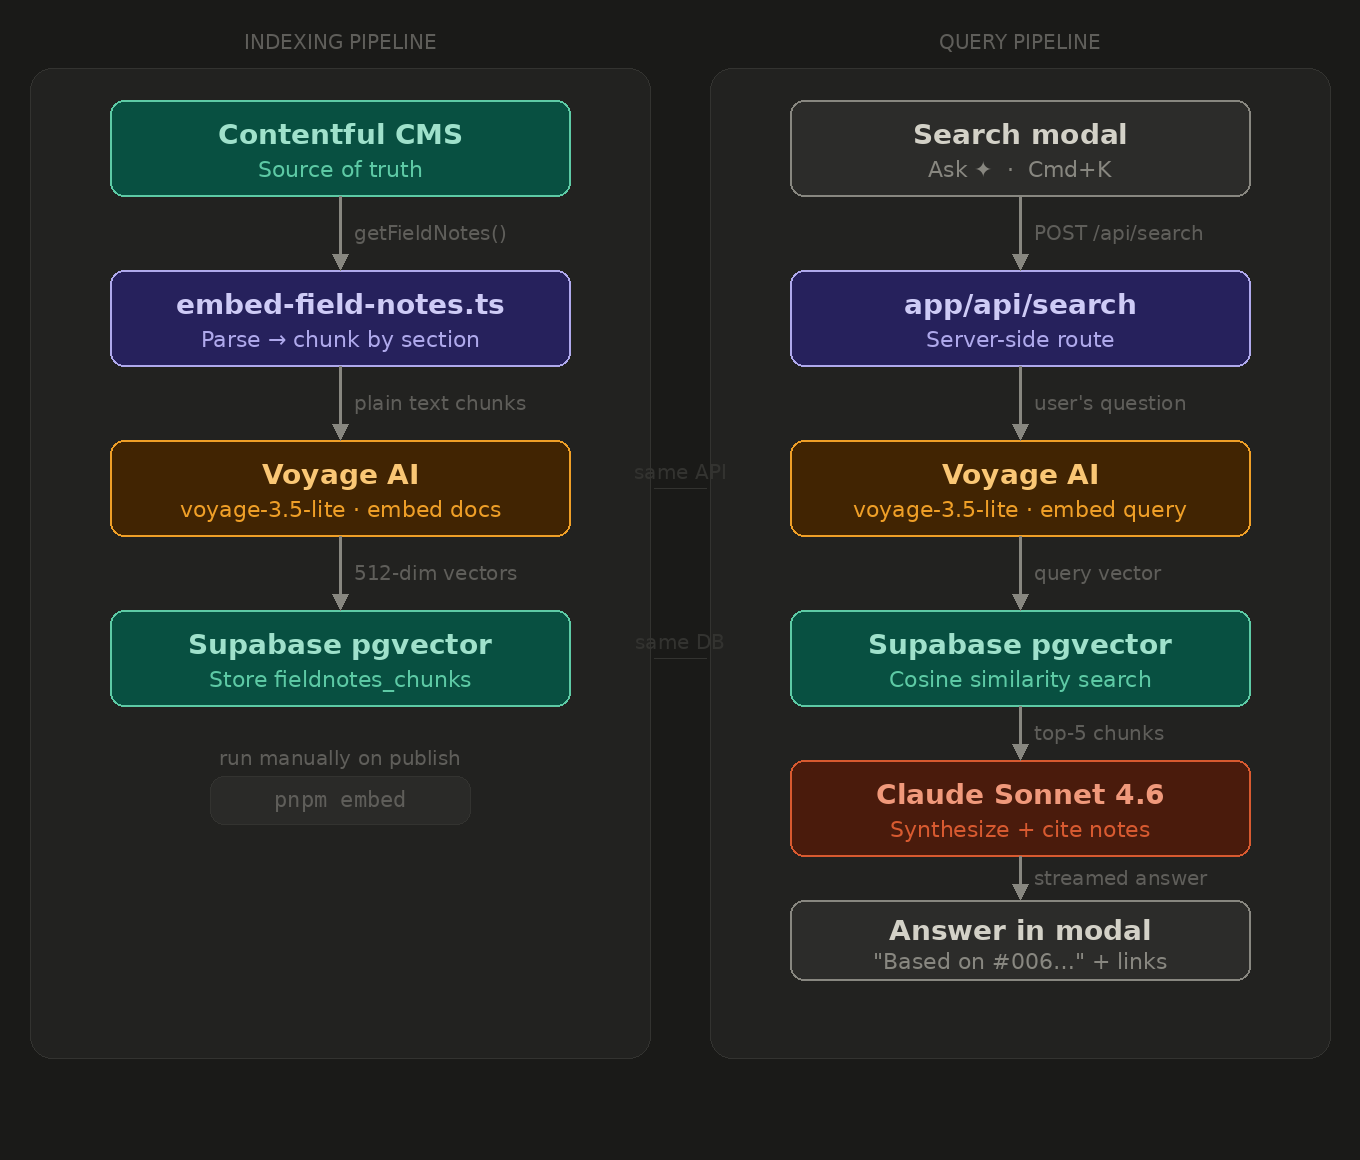Screen dimensions: 1360x1160
Task: Click the streamed answer label
Action: tap(1120, 878)
